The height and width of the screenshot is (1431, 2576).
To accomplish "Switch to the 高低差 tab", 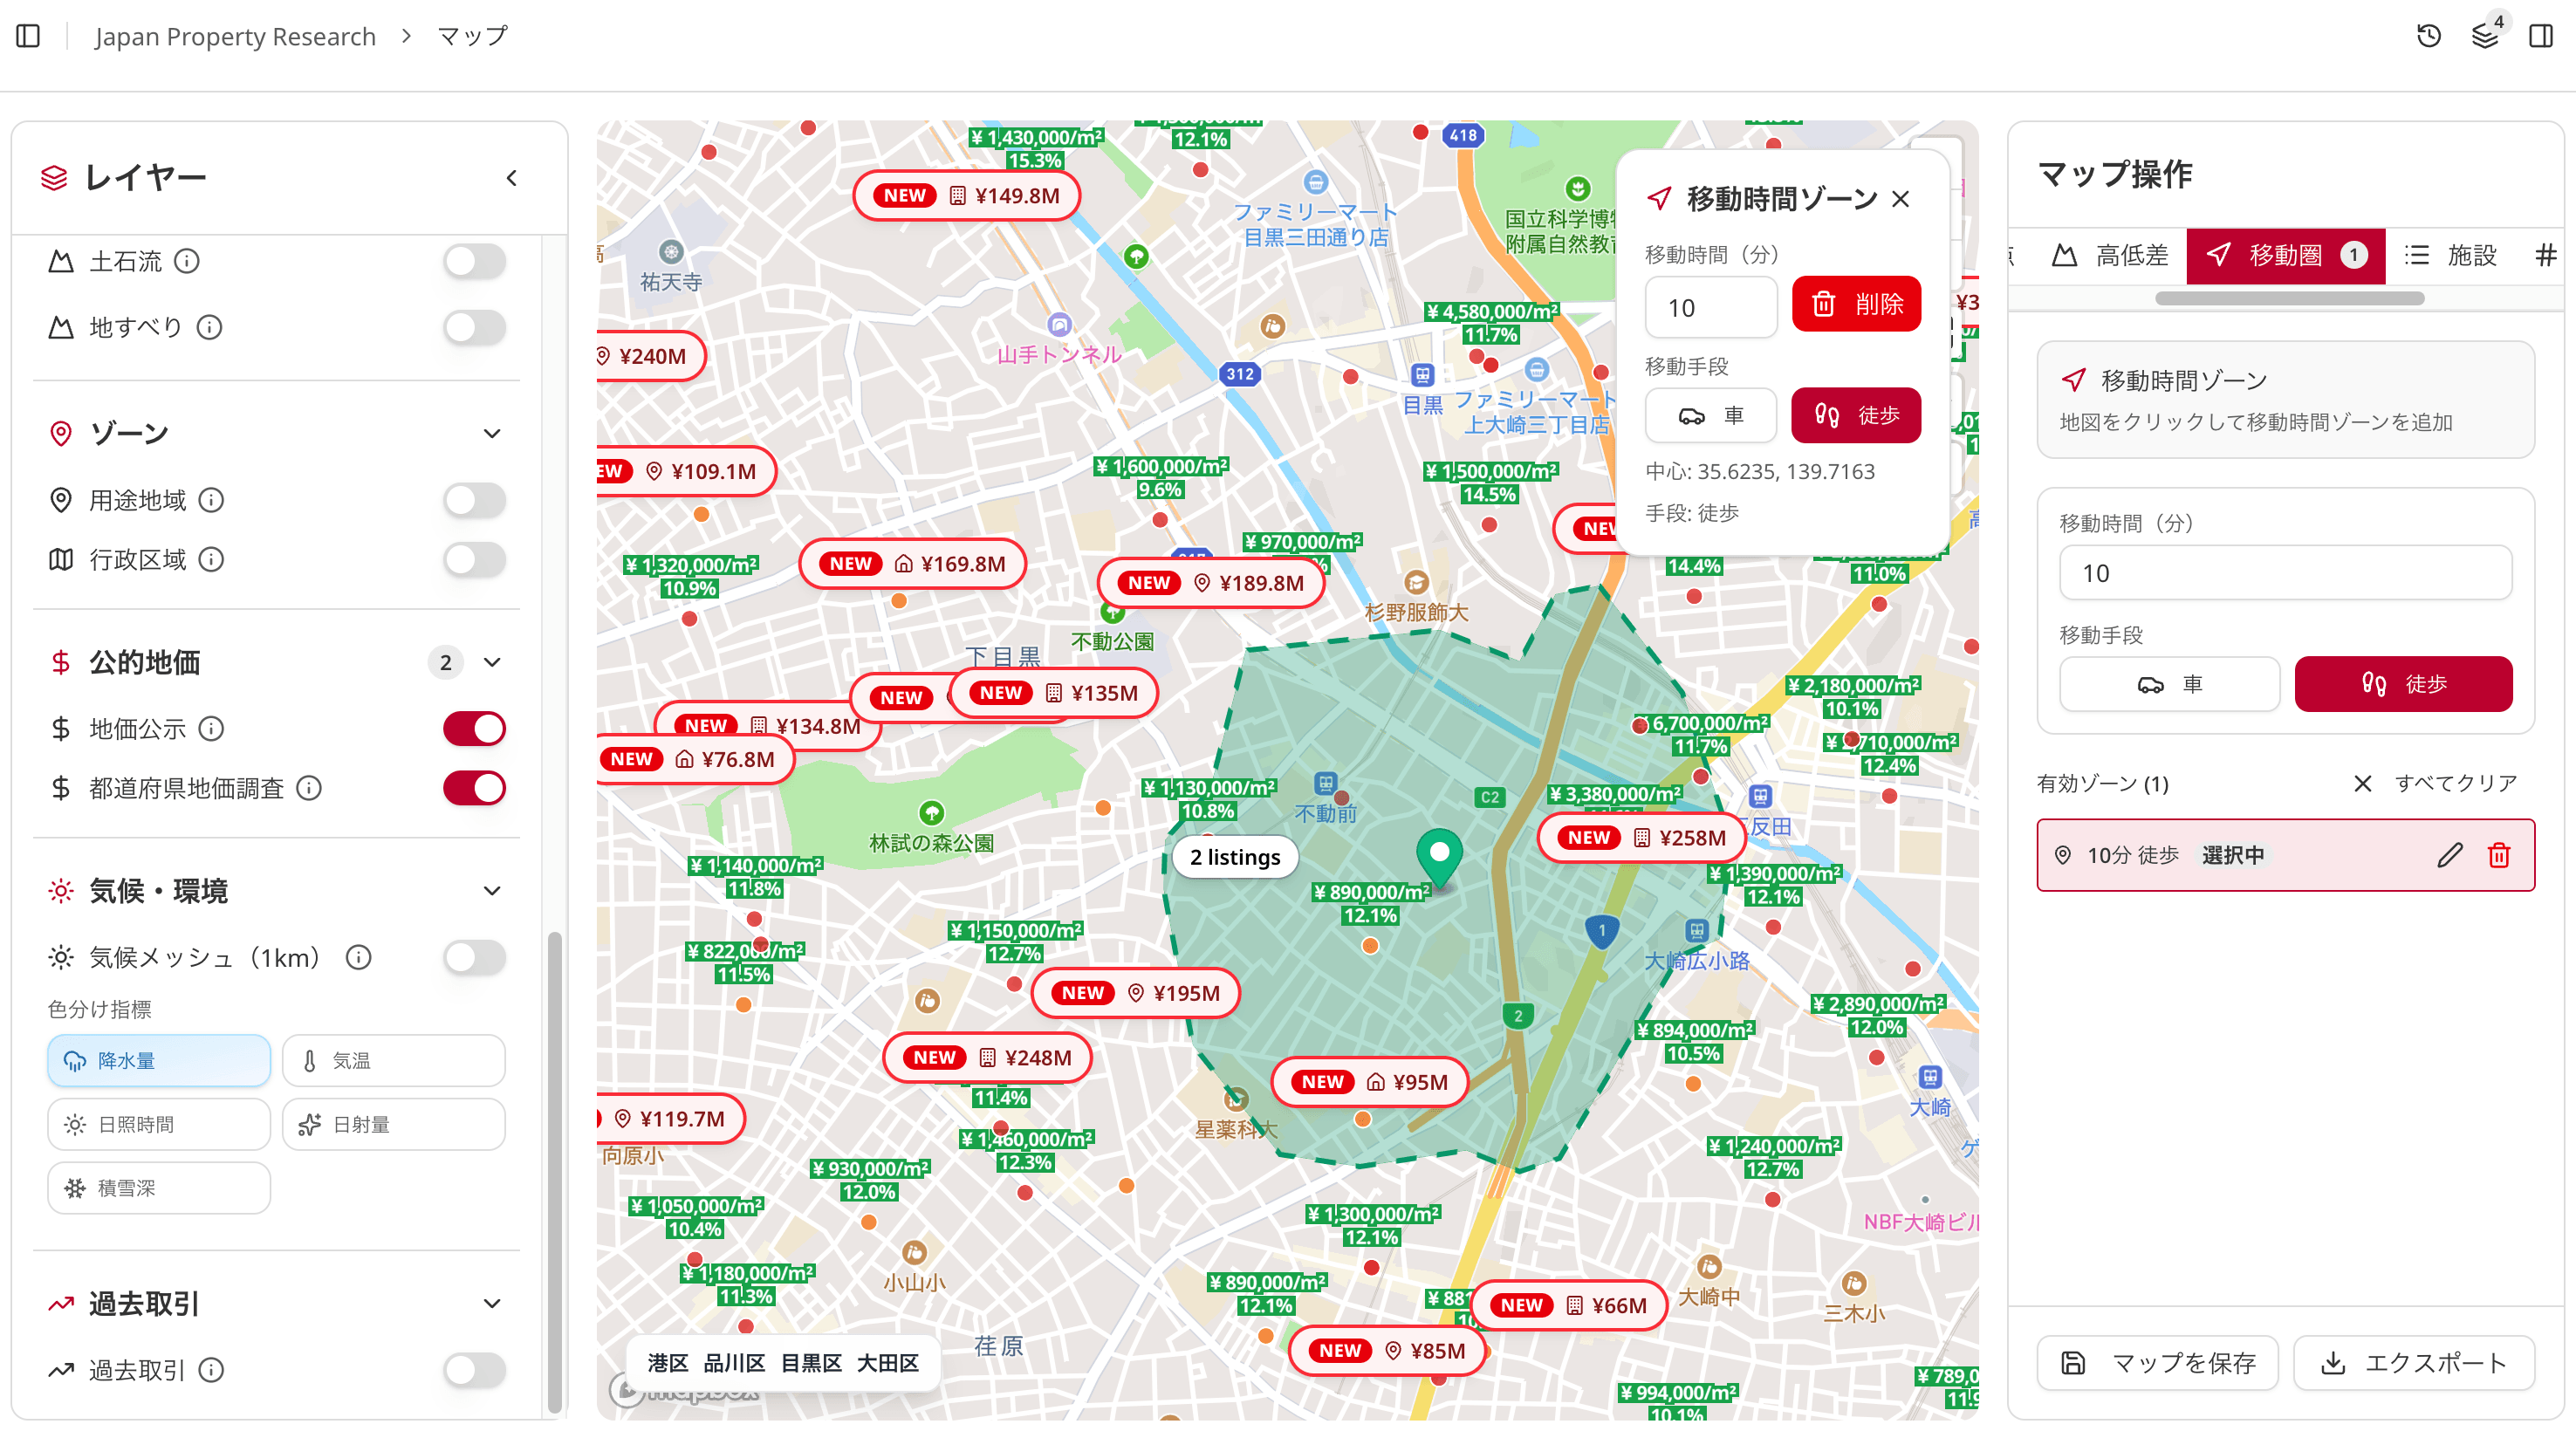I will pyautogui.click(x=2109, y=255).
